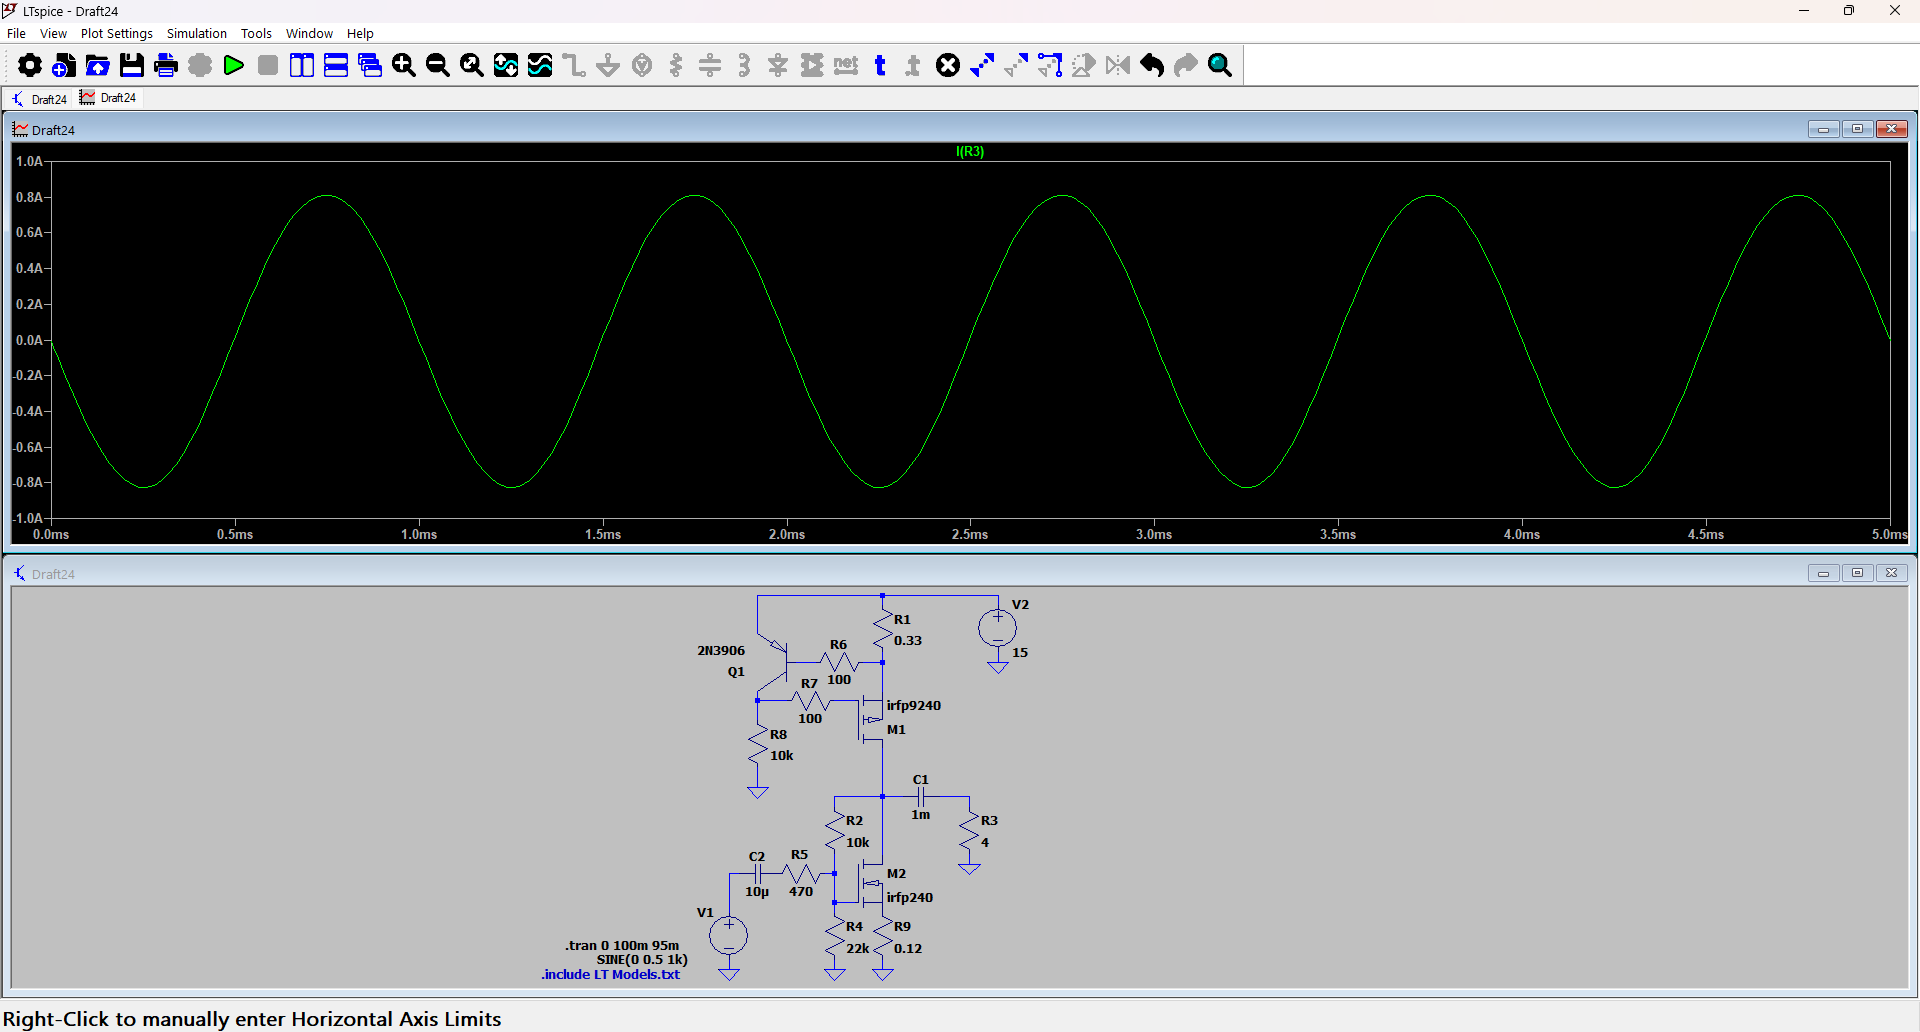
Task: Open the Simulation menu
Action: [x=197, y=33]
